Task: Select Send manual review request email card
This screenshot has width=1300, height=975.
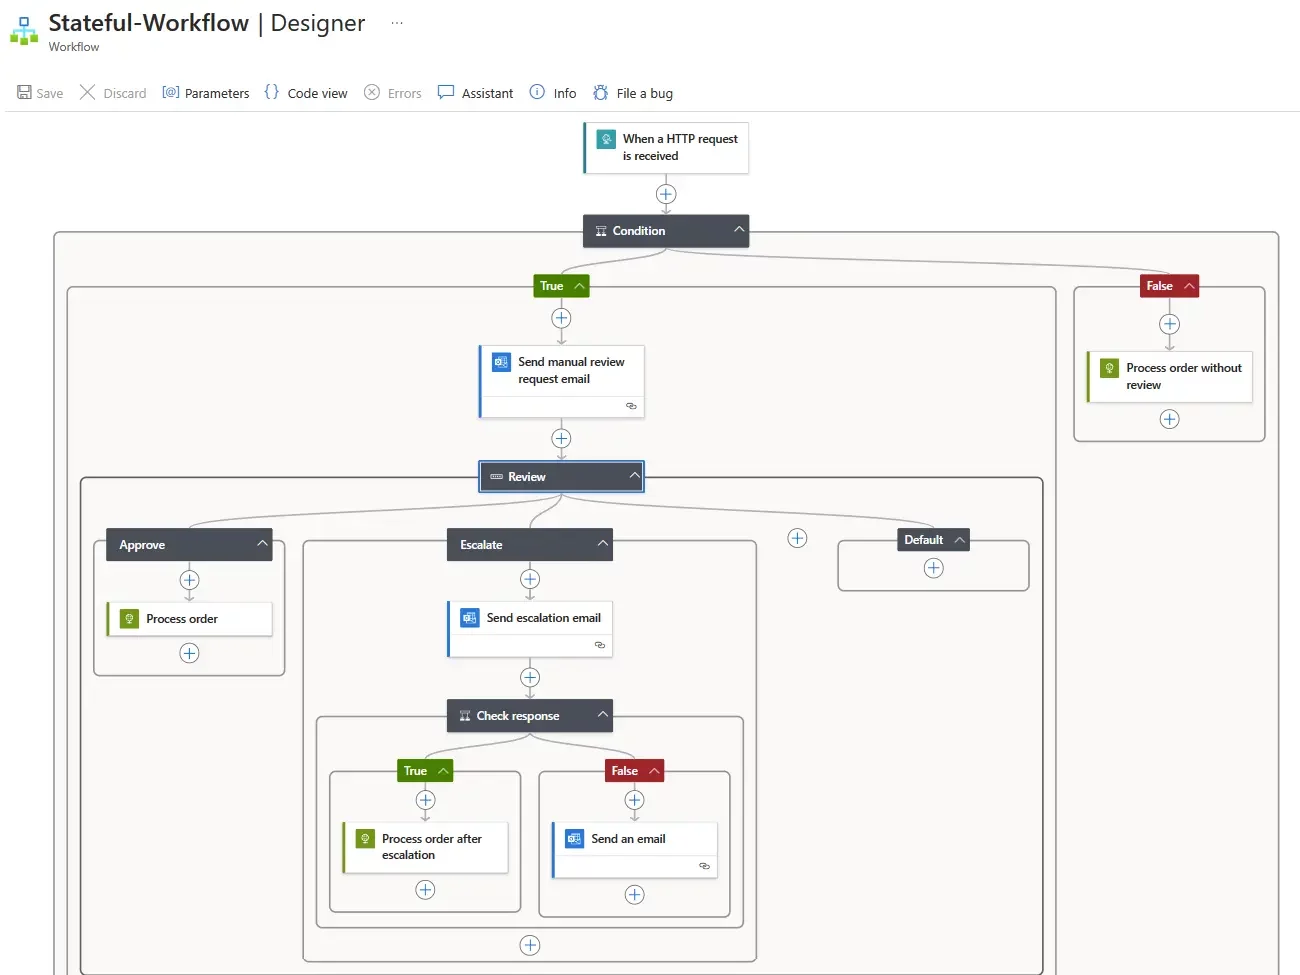Action: tap(562, 381)
